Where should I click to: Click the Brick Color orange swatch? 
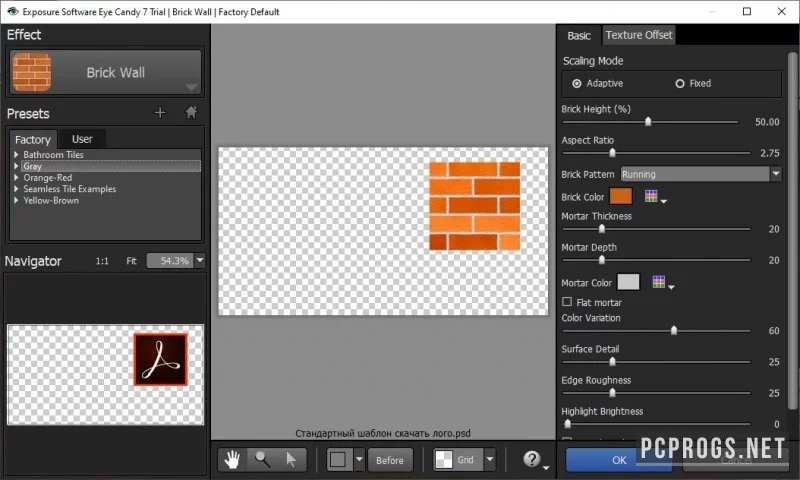click(x=620, y=196)
